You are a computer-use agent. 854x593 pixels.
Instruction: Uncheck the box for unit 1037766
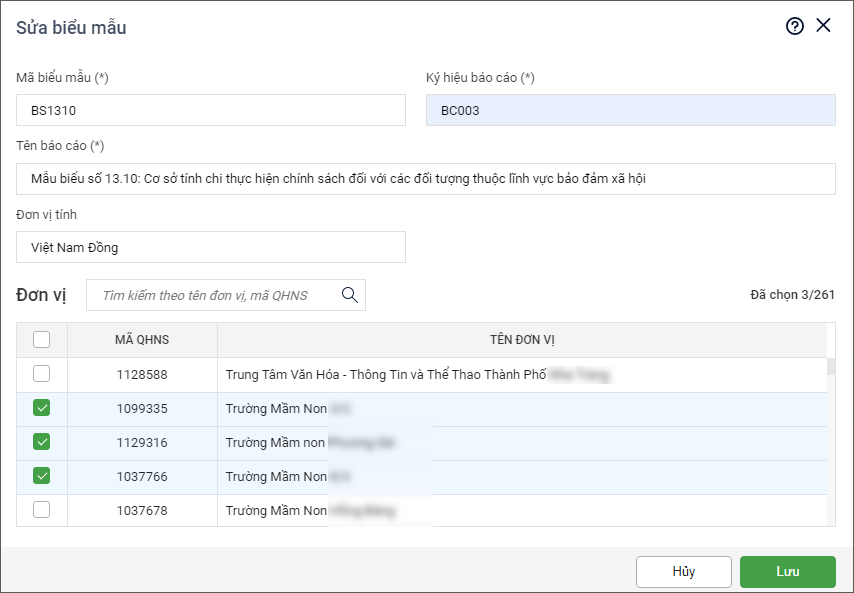point(42,476)
